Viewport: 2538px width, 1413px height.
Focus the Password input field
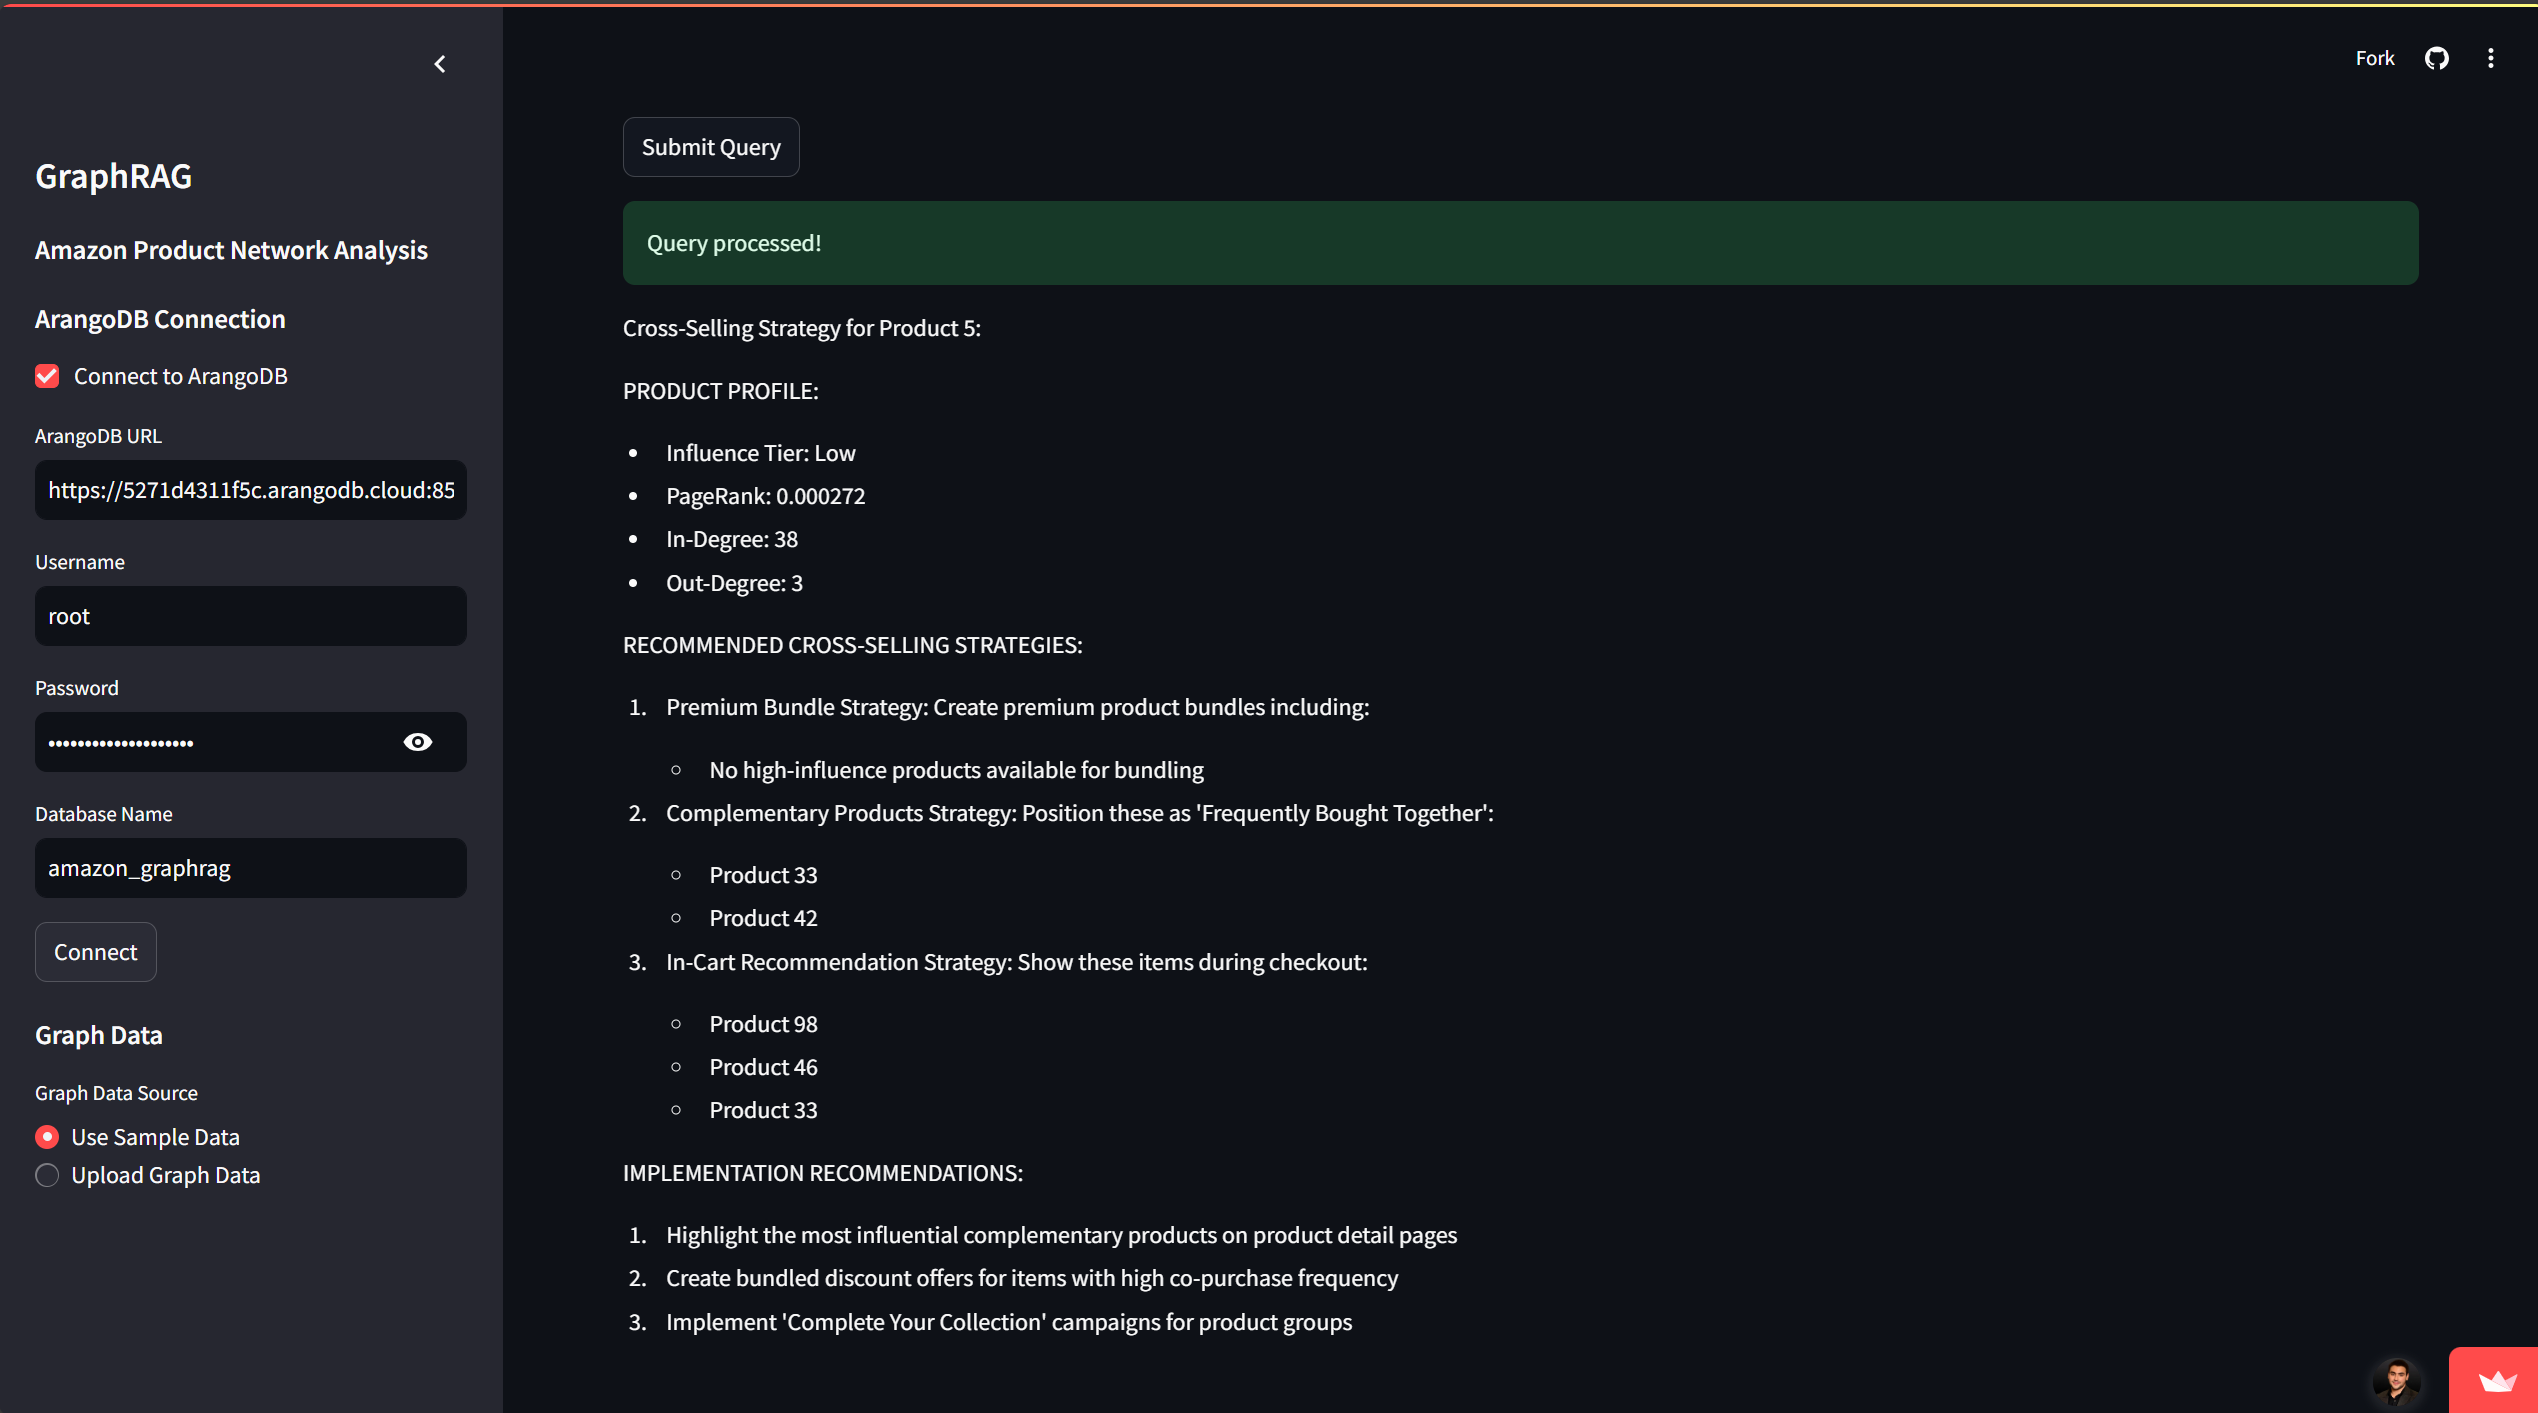[215, 742]
